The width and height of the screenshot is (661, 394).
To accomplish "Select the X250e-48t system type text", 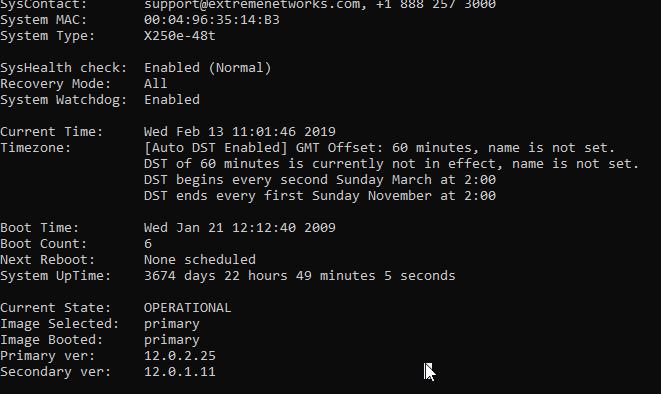I will tap(180, 36).
